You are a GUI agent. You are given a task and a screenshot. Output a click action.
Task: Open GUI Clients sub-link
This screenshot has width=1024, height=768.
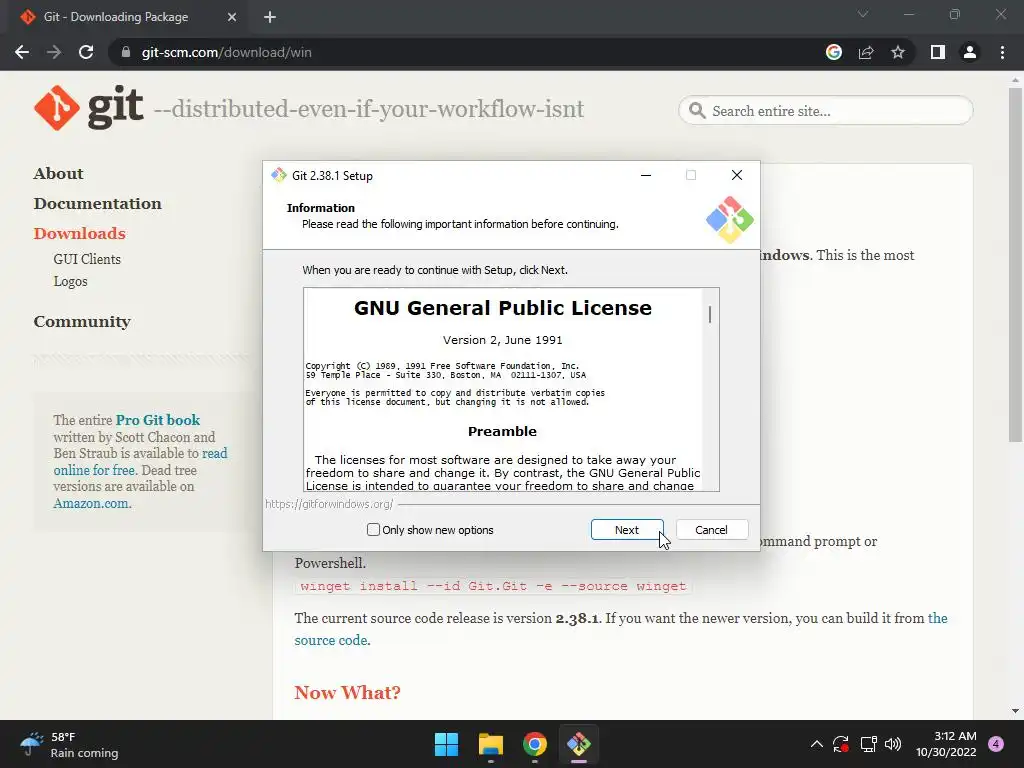click(x=87, y=259)
